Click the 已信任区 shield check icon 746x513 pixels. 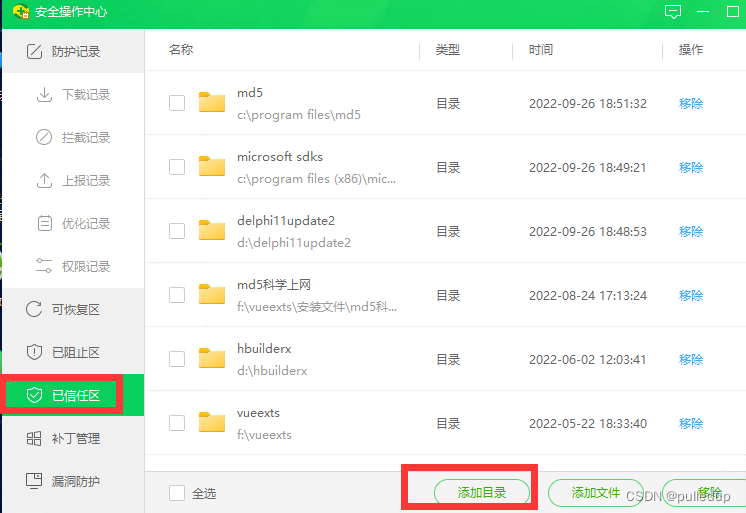click(34, 395)
